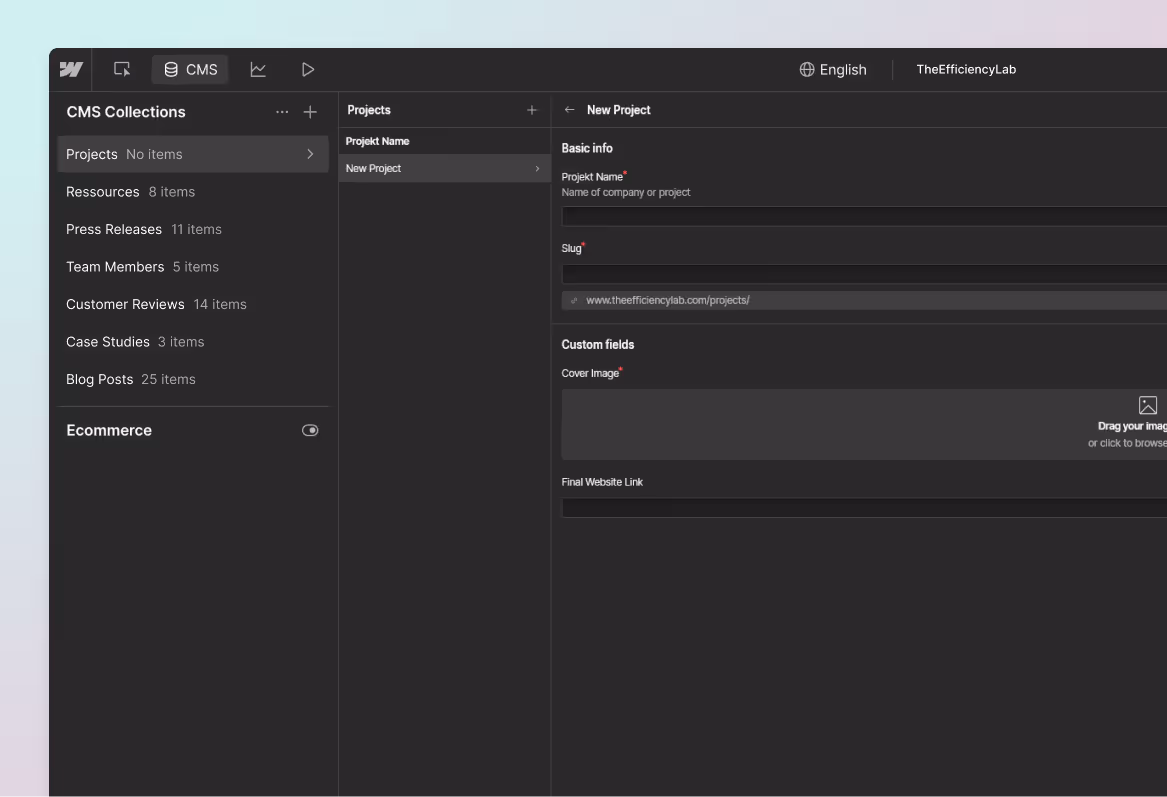1167x797 pixels.
Task: Click the plus icon to add a collection
Action: coord(310,111)
